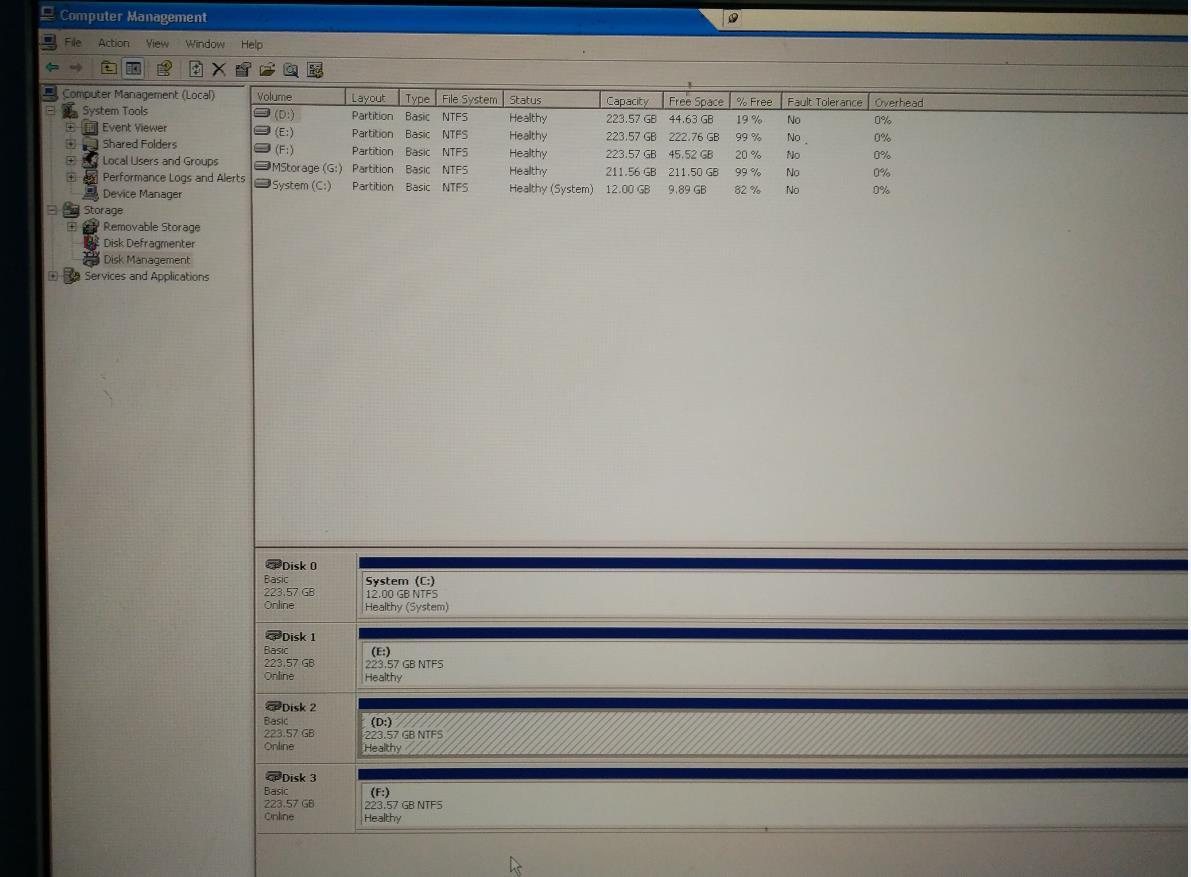Open the View menu
Screen dimensions: 1191x877
click(157, 43)
